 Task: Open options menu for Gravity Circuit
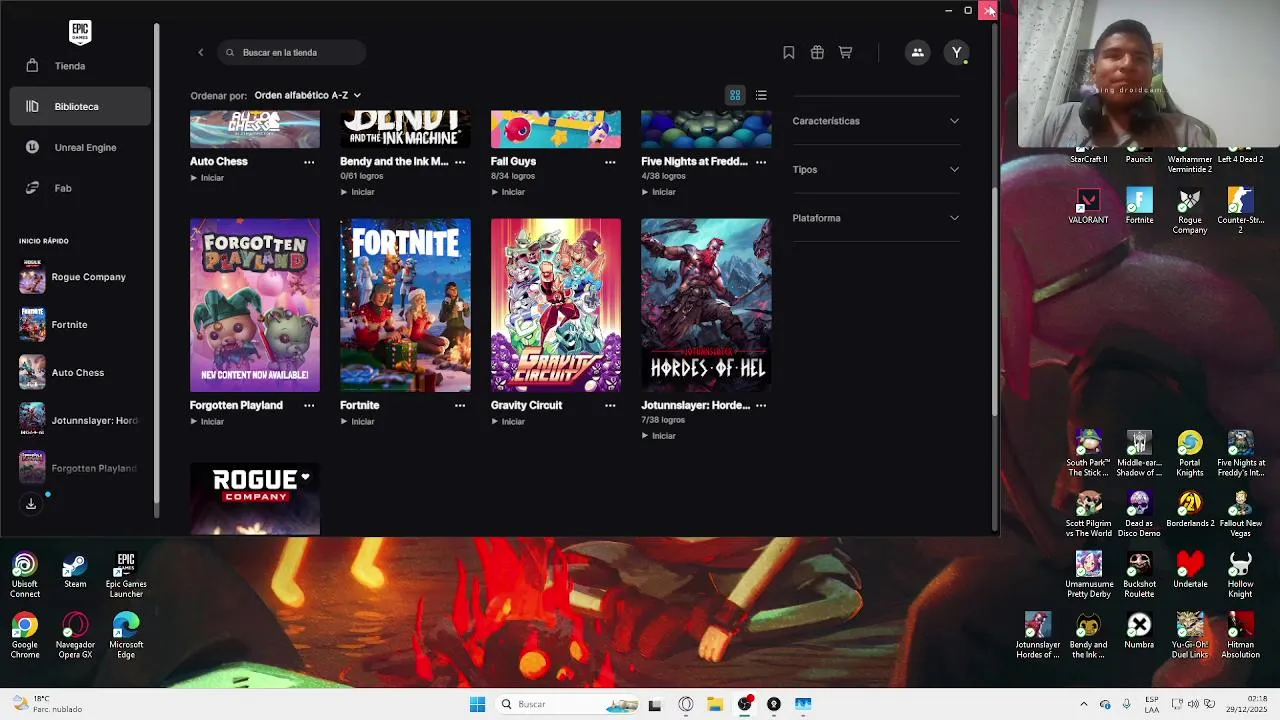(610, 406)
